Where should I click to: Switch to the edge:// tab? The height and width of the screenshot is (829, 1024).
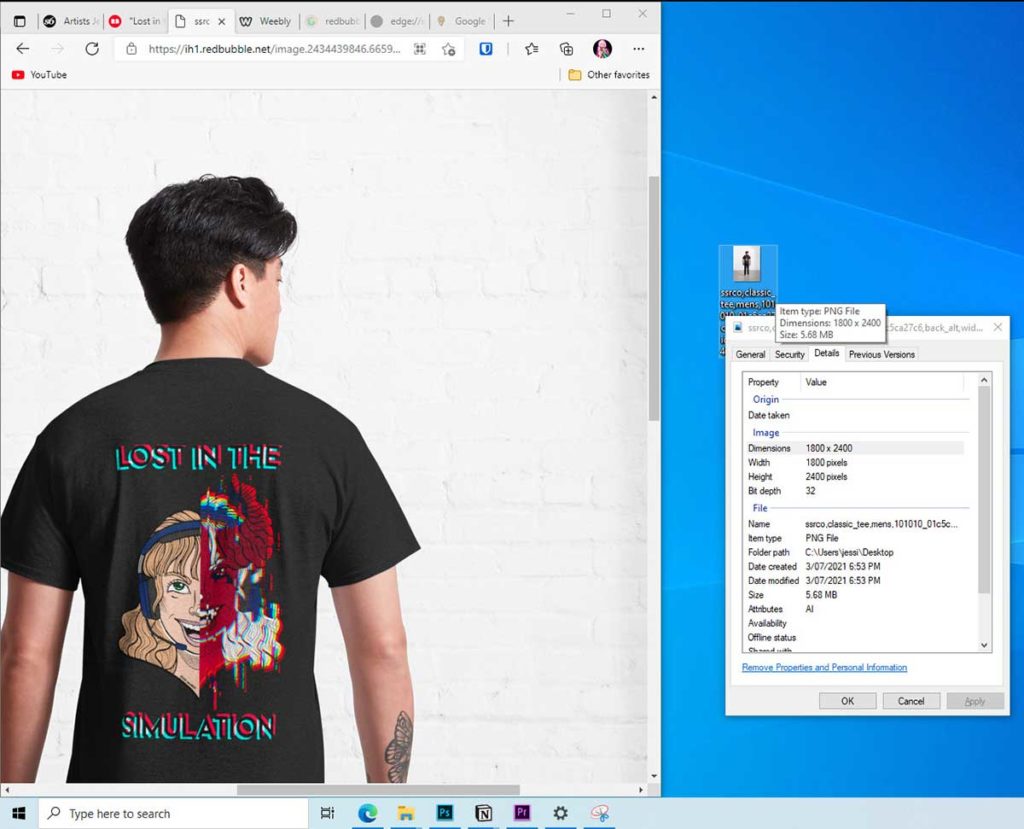tap(397, 21)
